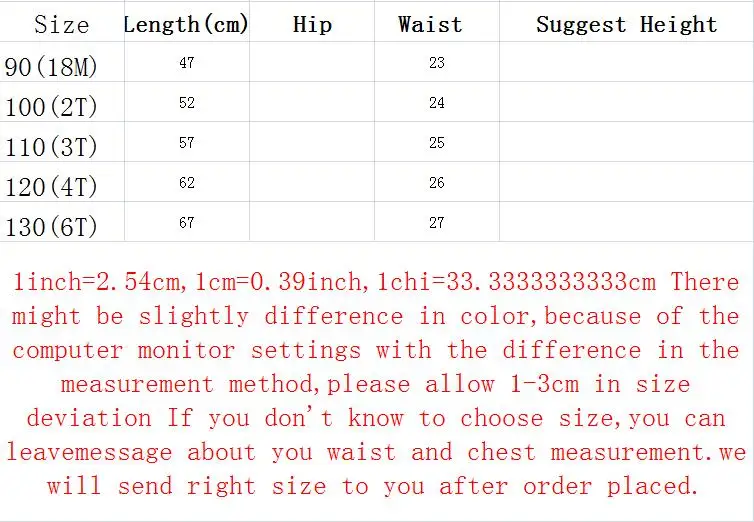The image size is (754, 522).
Task: Select the waist value 25
Action: (437, 142)
